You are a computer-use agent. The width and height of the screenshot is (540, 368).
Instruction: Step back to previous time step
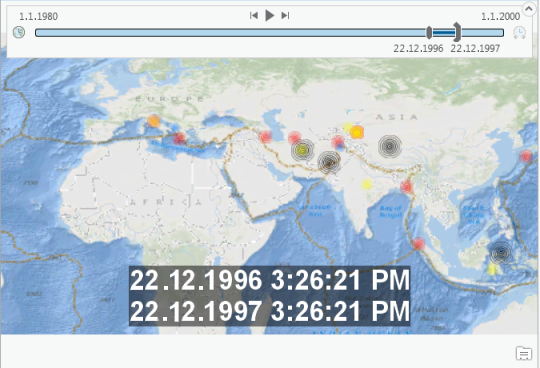(254, 15)
